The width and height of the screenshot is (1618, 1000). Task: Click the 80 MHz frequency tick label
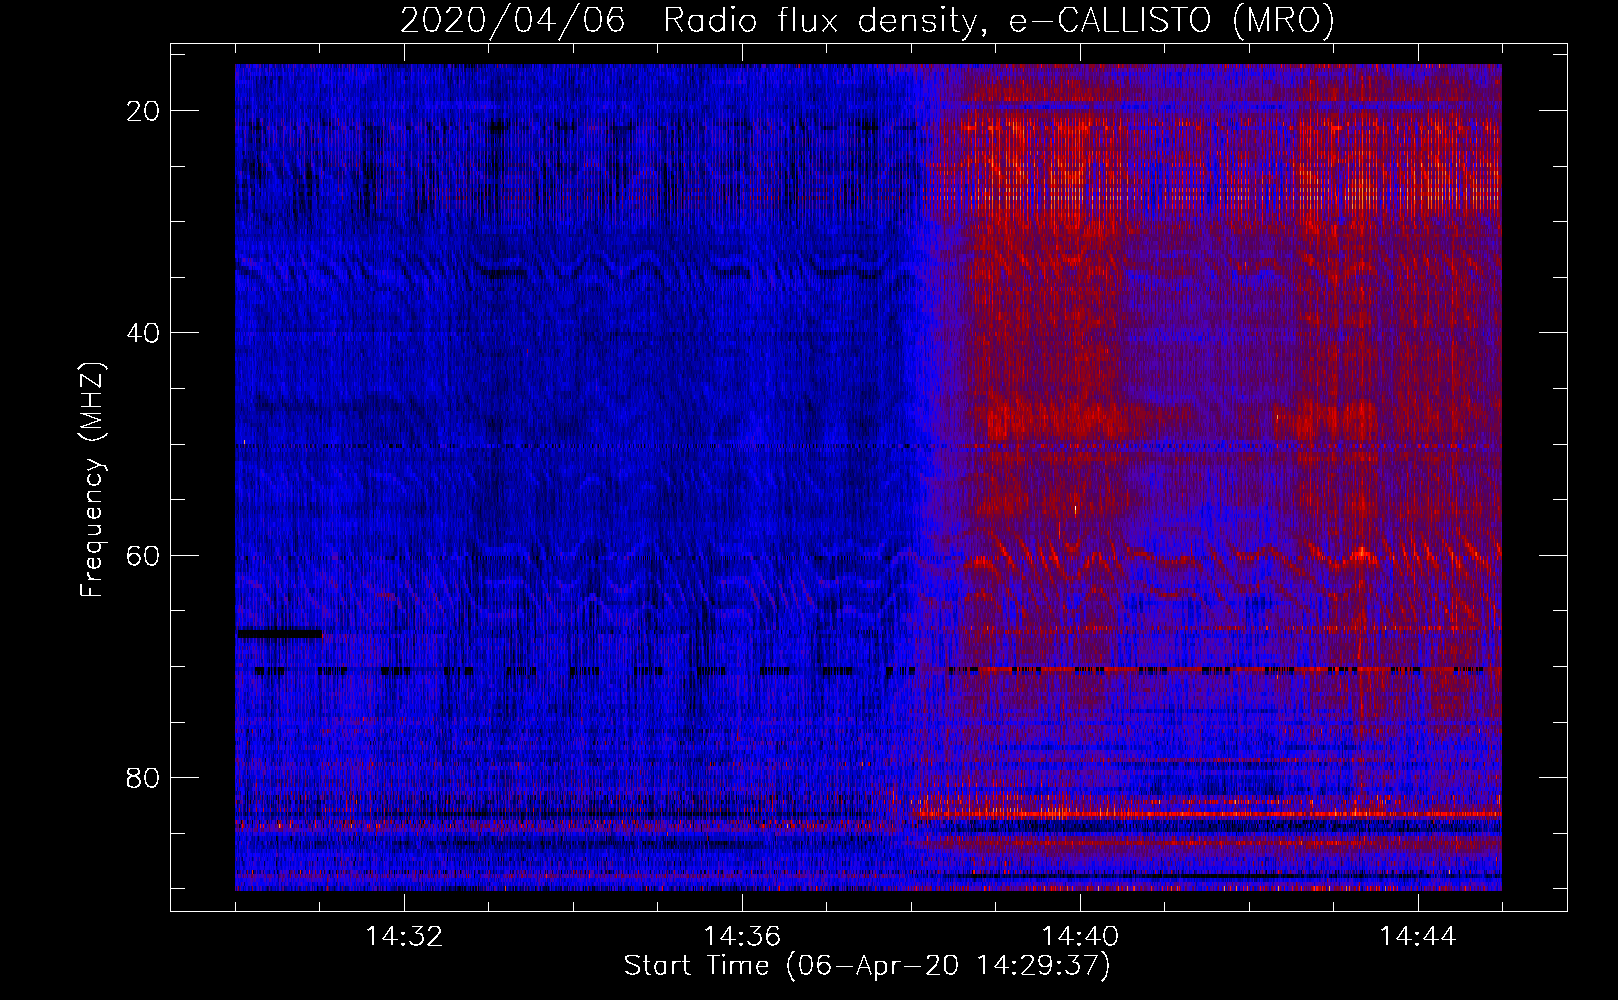143,777
